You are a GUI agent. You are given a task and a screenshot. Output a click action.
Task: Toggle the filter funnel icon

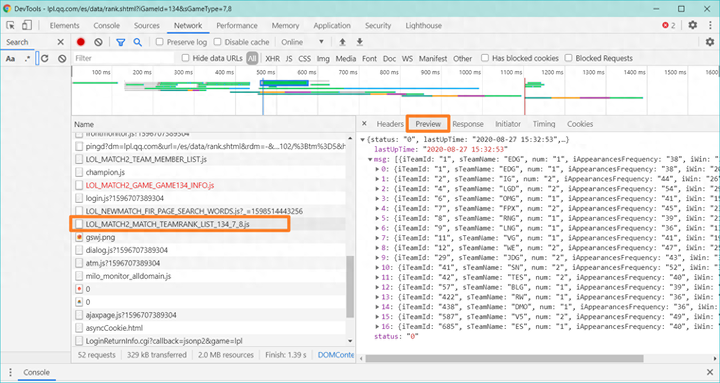[x=121, y=42]
